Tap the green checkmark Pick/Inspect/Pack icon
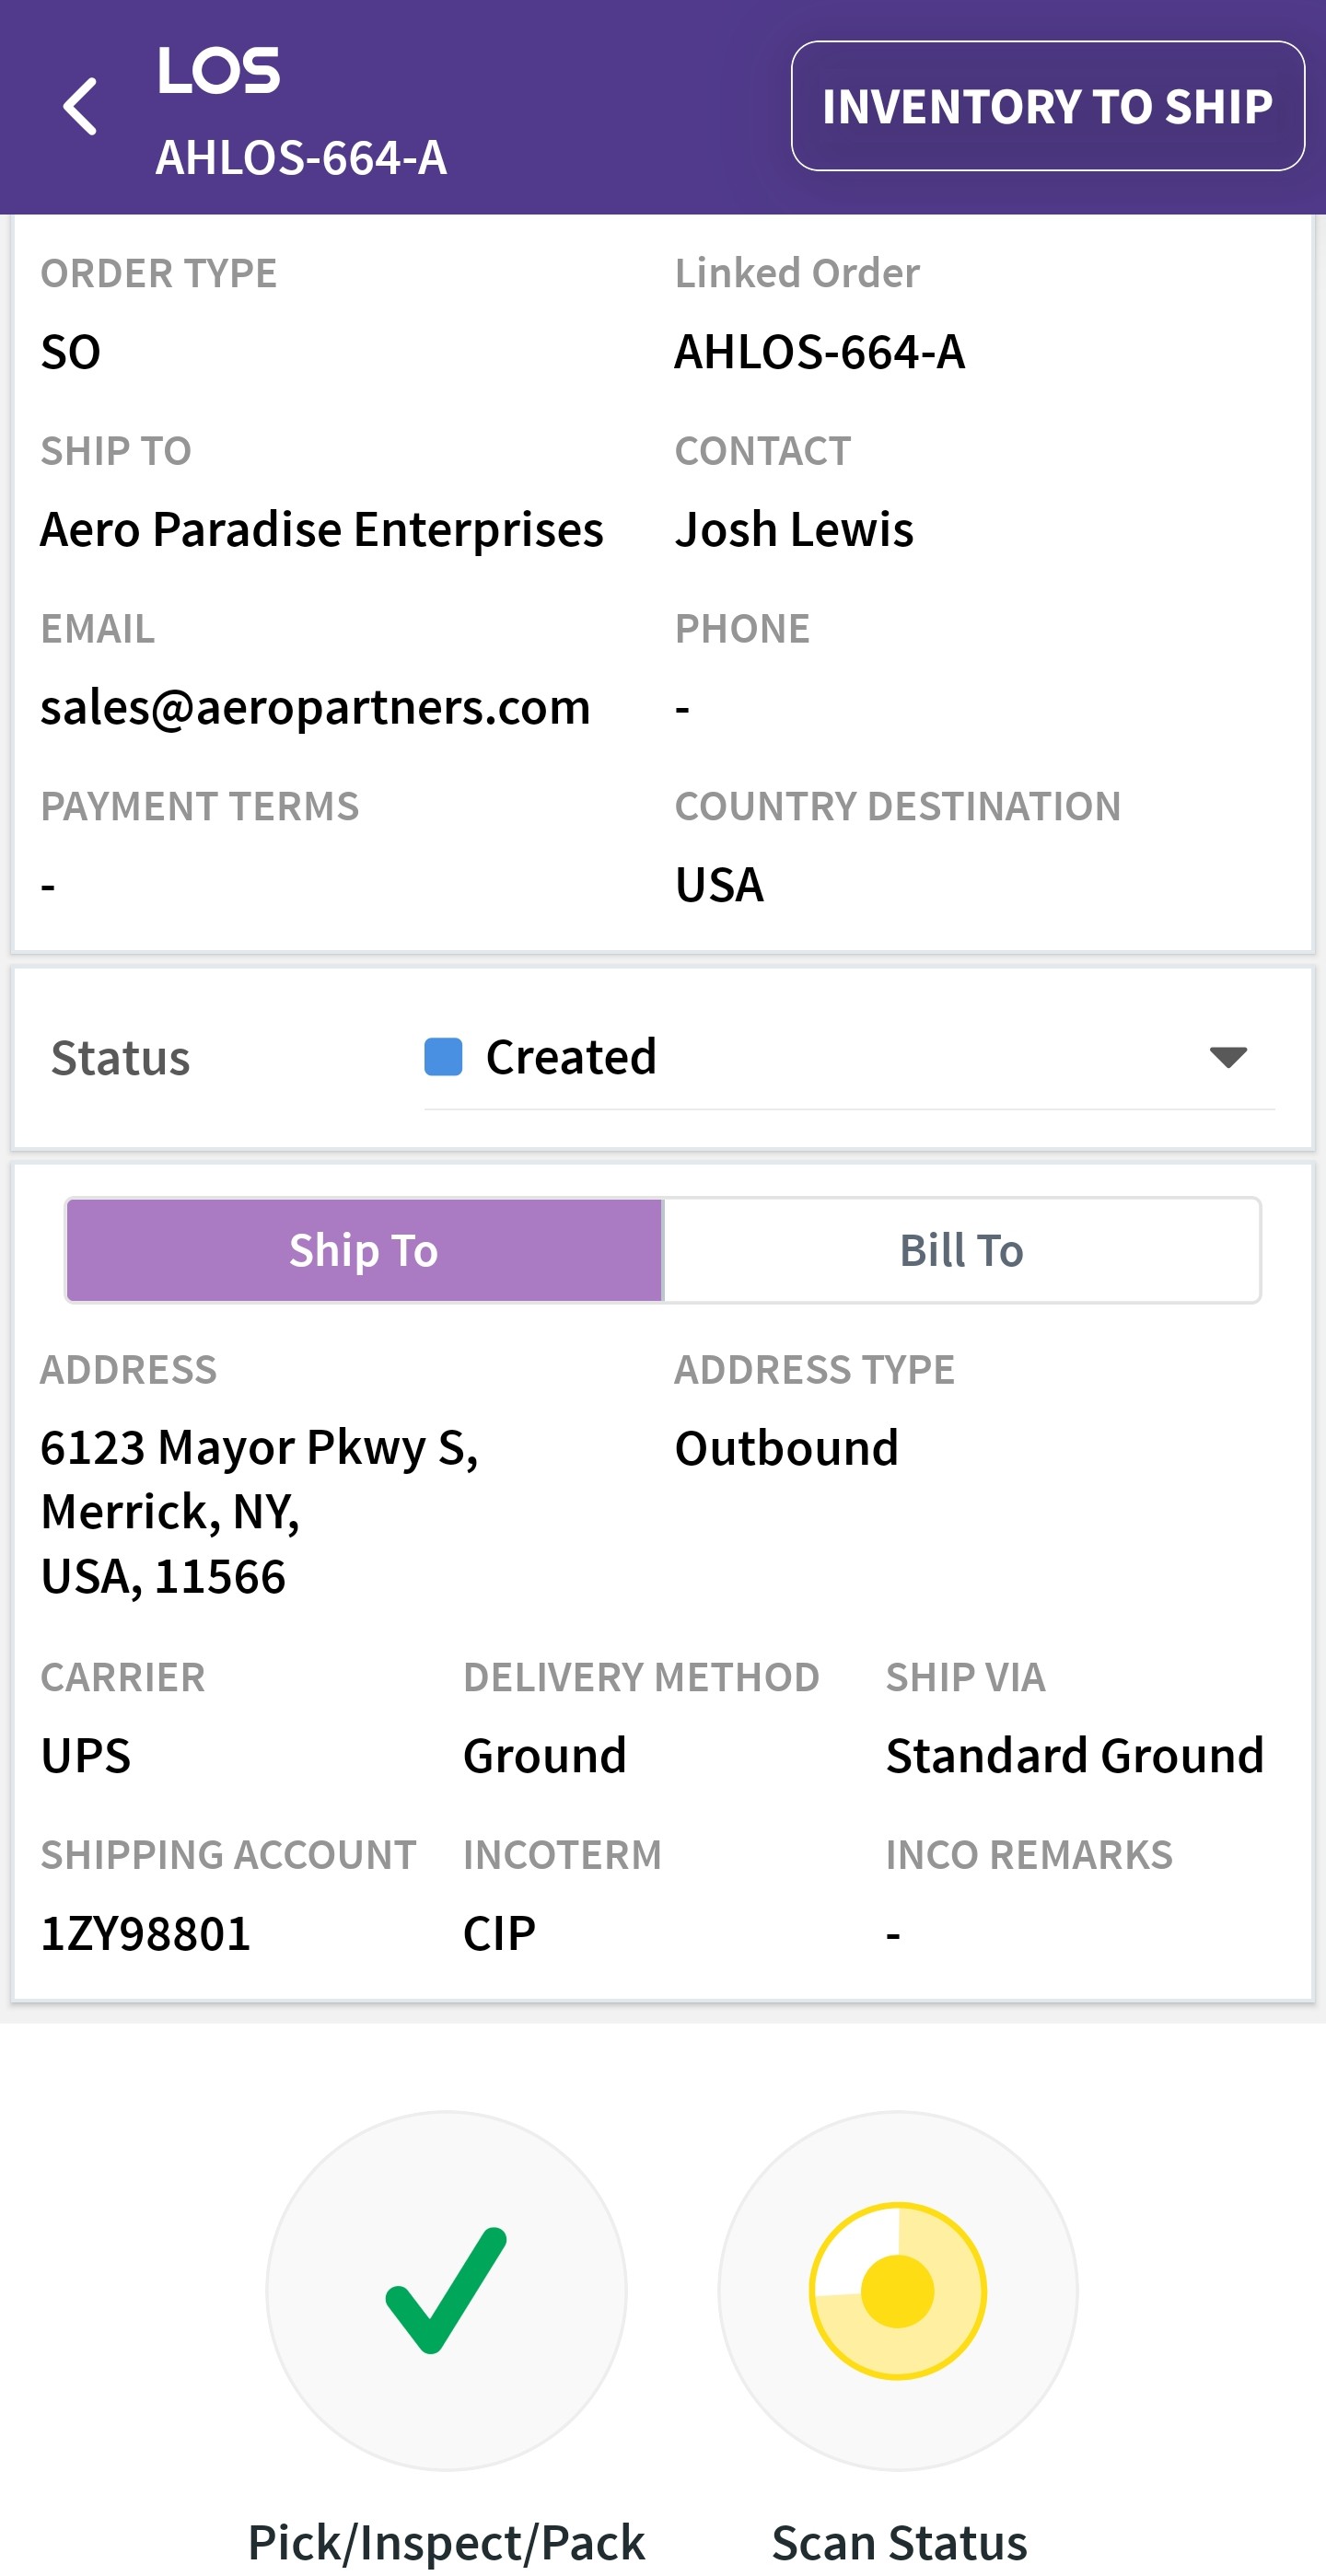 446,2290
